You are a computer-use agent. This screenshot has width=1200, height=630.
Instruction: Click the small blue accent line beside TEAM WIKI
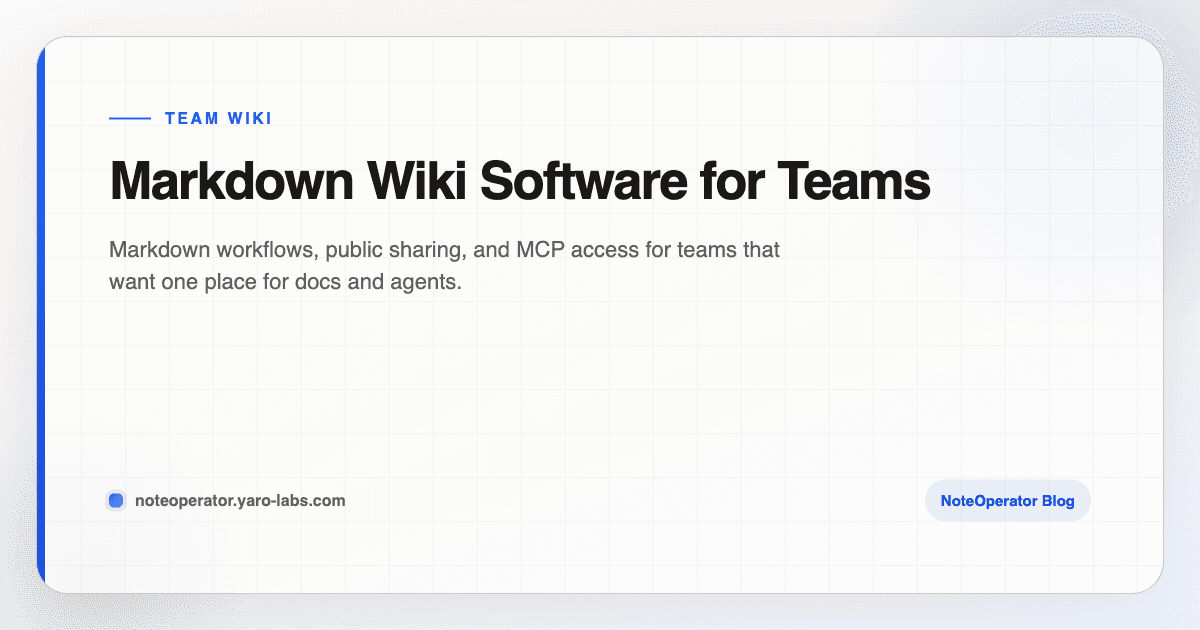[128, 118]
